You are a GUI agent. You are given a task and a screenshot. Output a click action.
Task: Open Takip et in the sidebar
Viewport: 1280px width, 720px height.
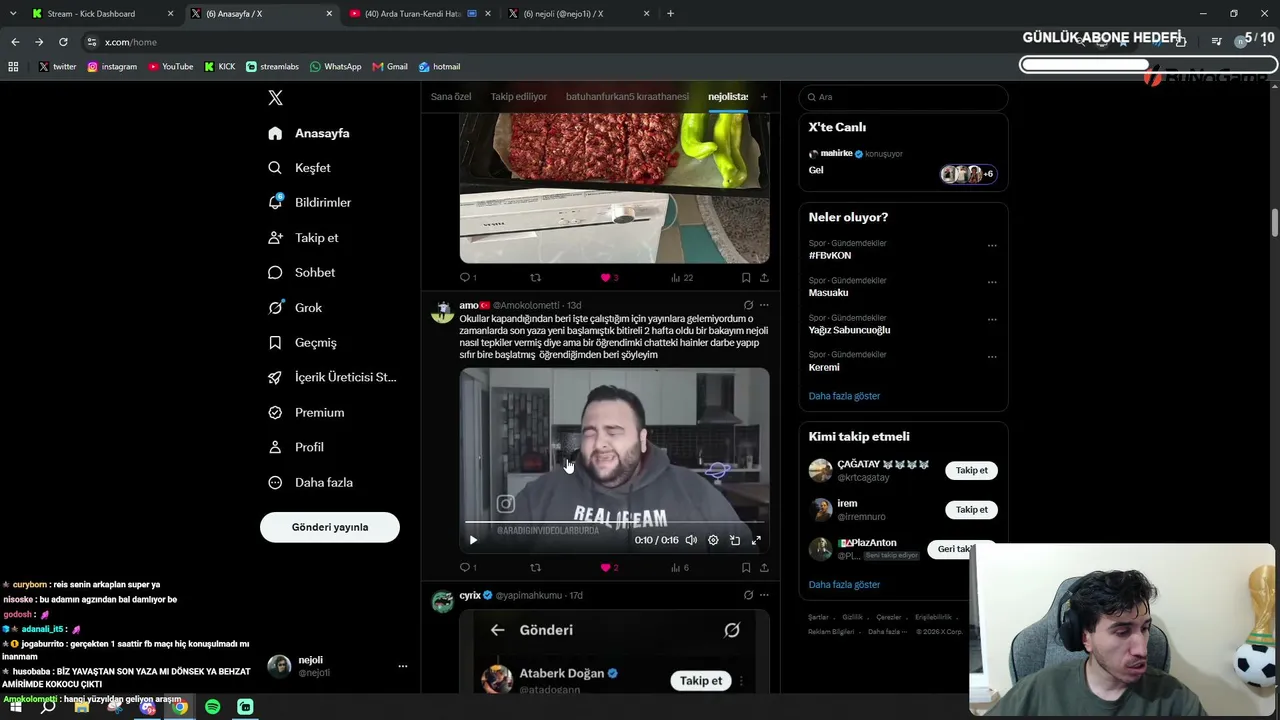(303, 238)
